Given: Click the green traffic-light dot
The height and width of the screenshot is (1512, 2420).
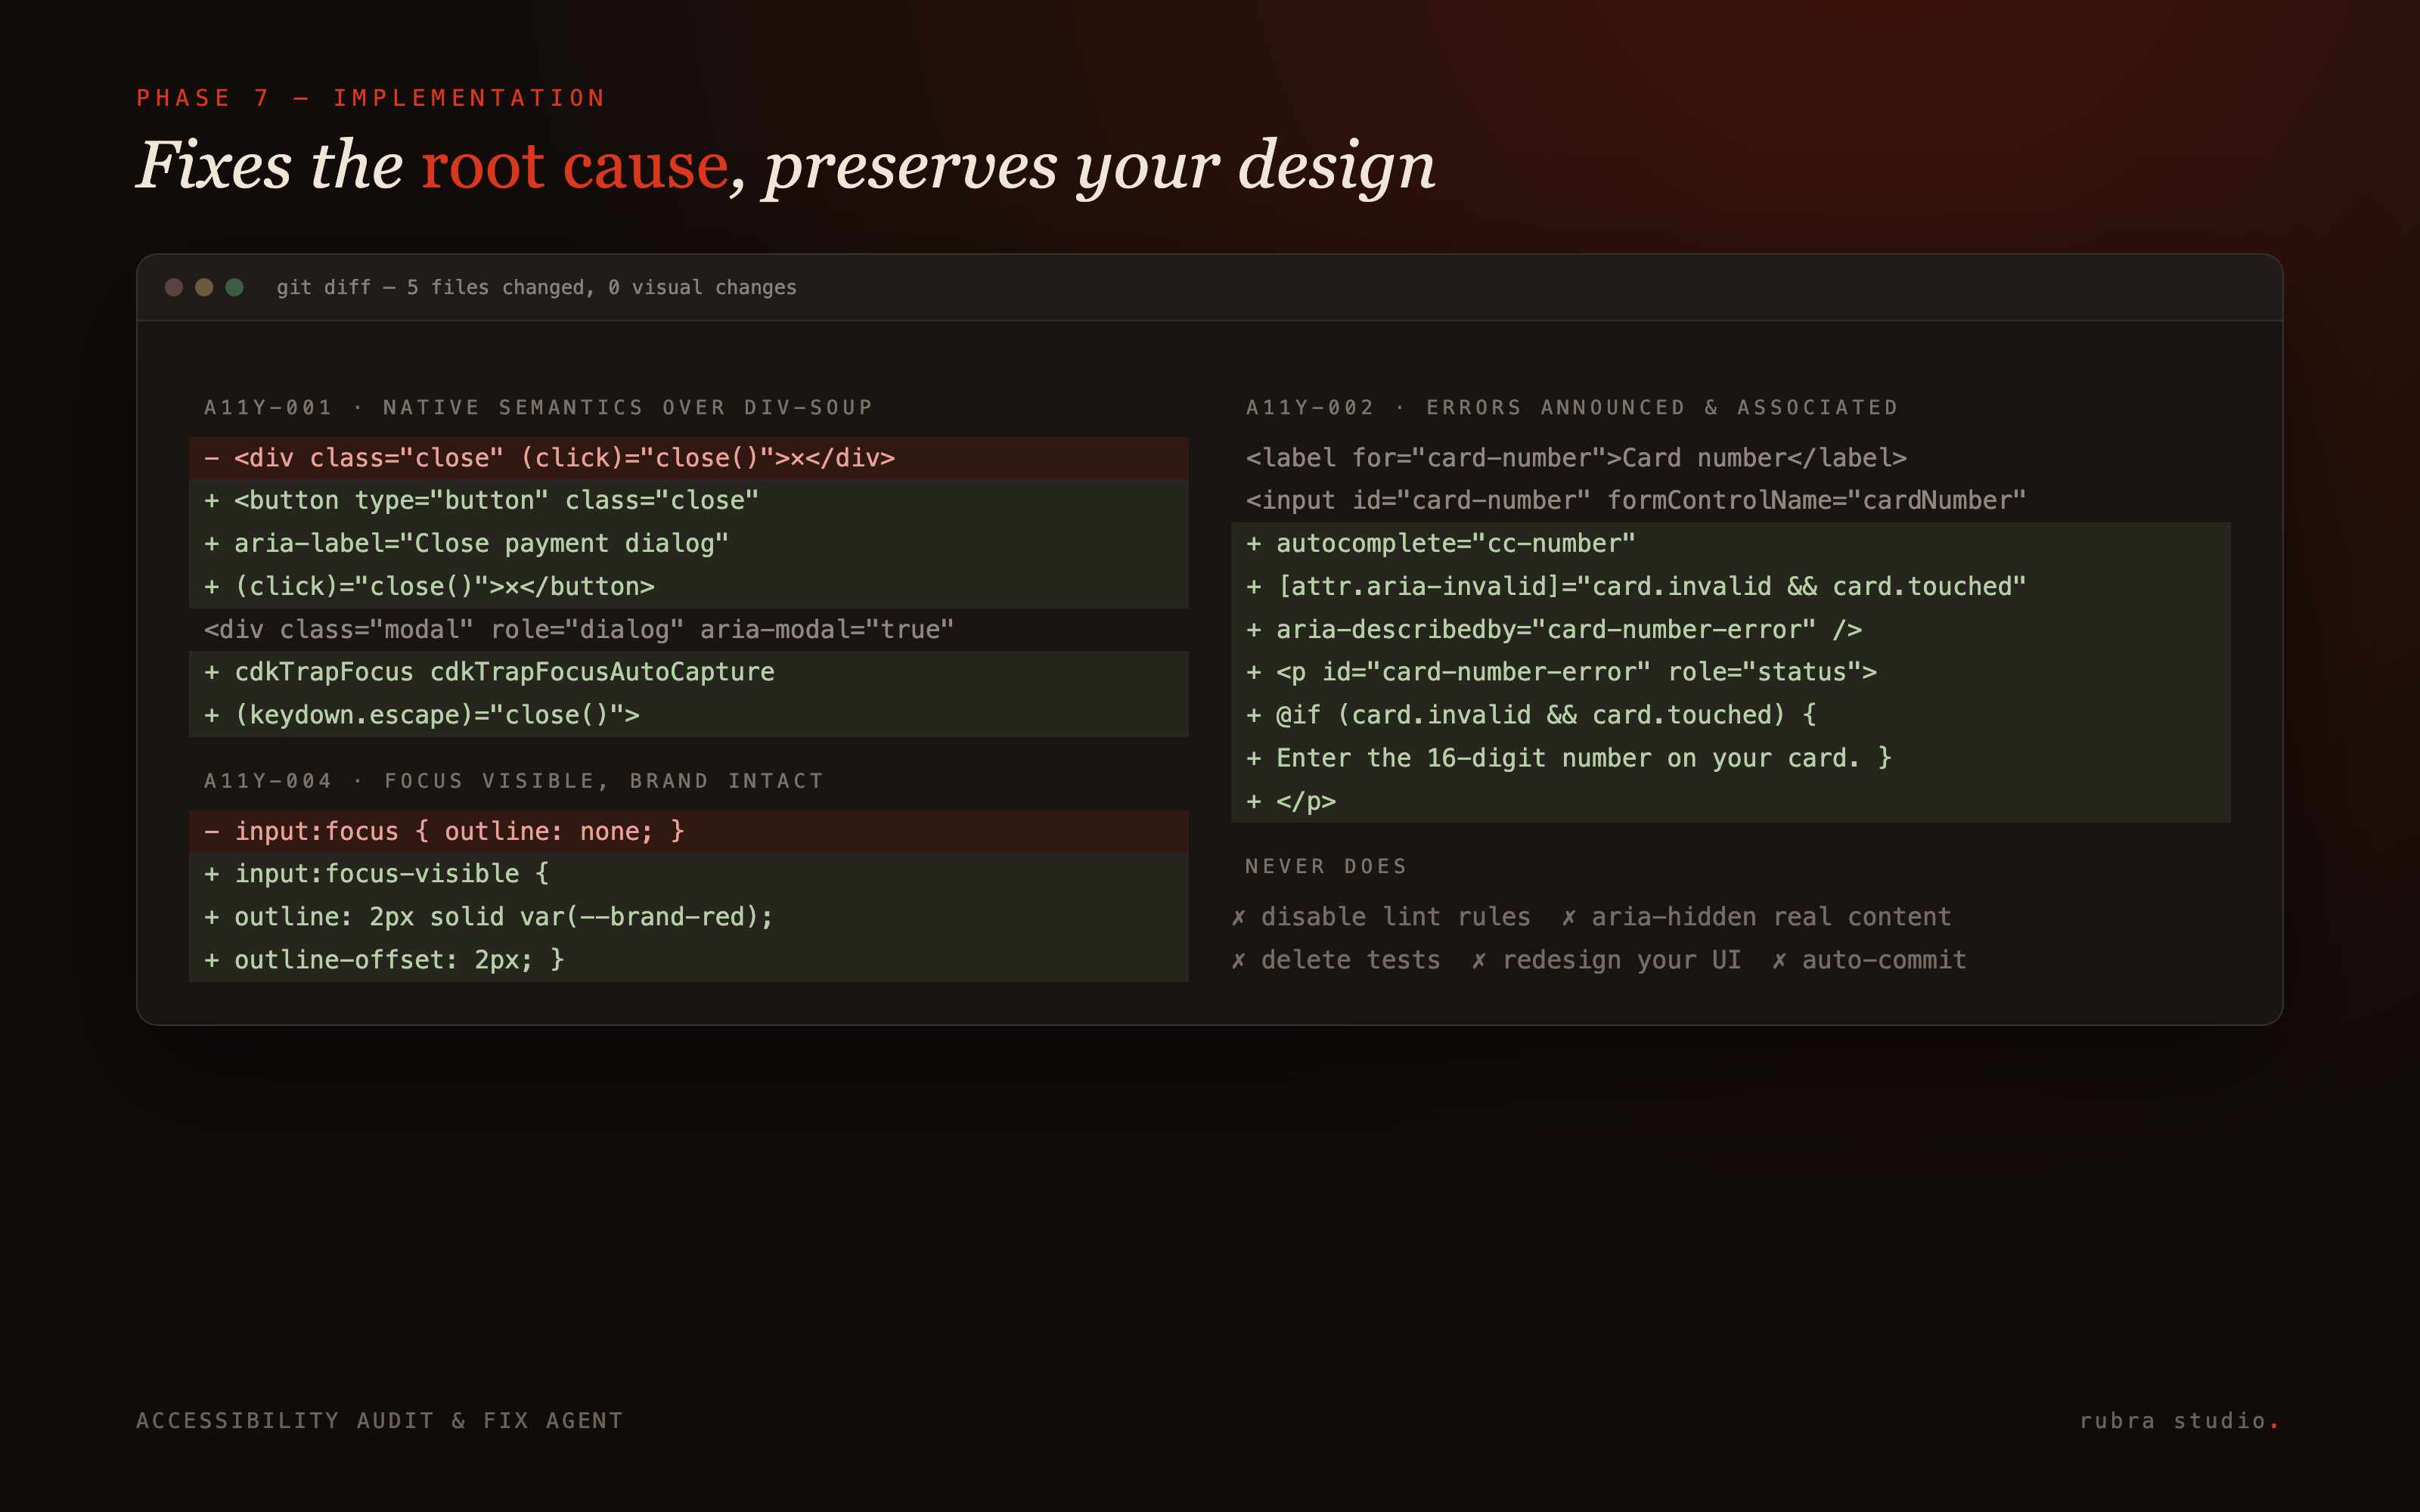Looking at the screenshot, I should tap(235, 287).
